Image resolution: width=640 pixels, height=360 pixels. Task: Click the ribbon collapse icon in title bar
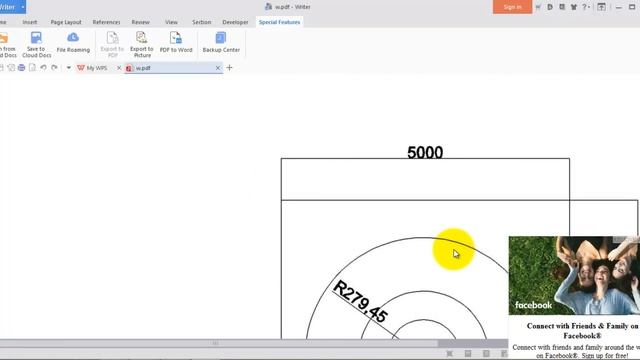pos(601,7)
